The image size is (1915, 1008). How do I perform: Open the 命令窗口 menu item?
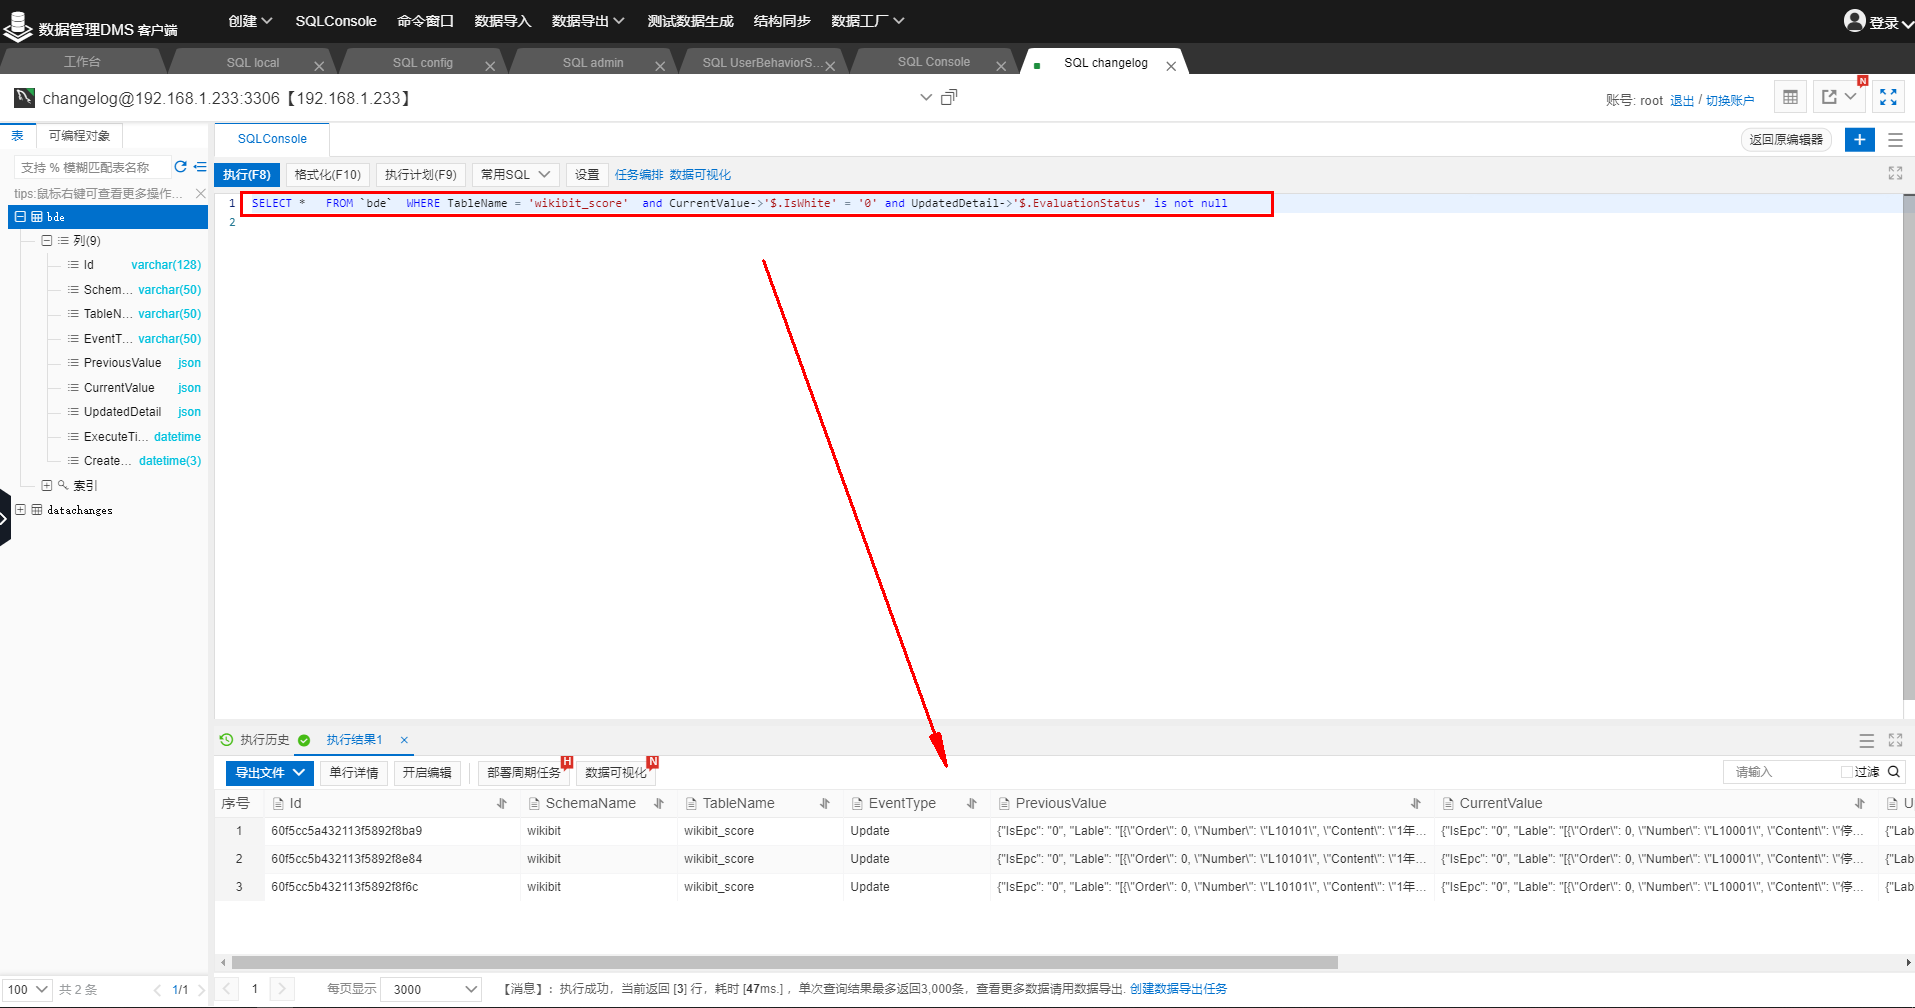click(425, 21)
